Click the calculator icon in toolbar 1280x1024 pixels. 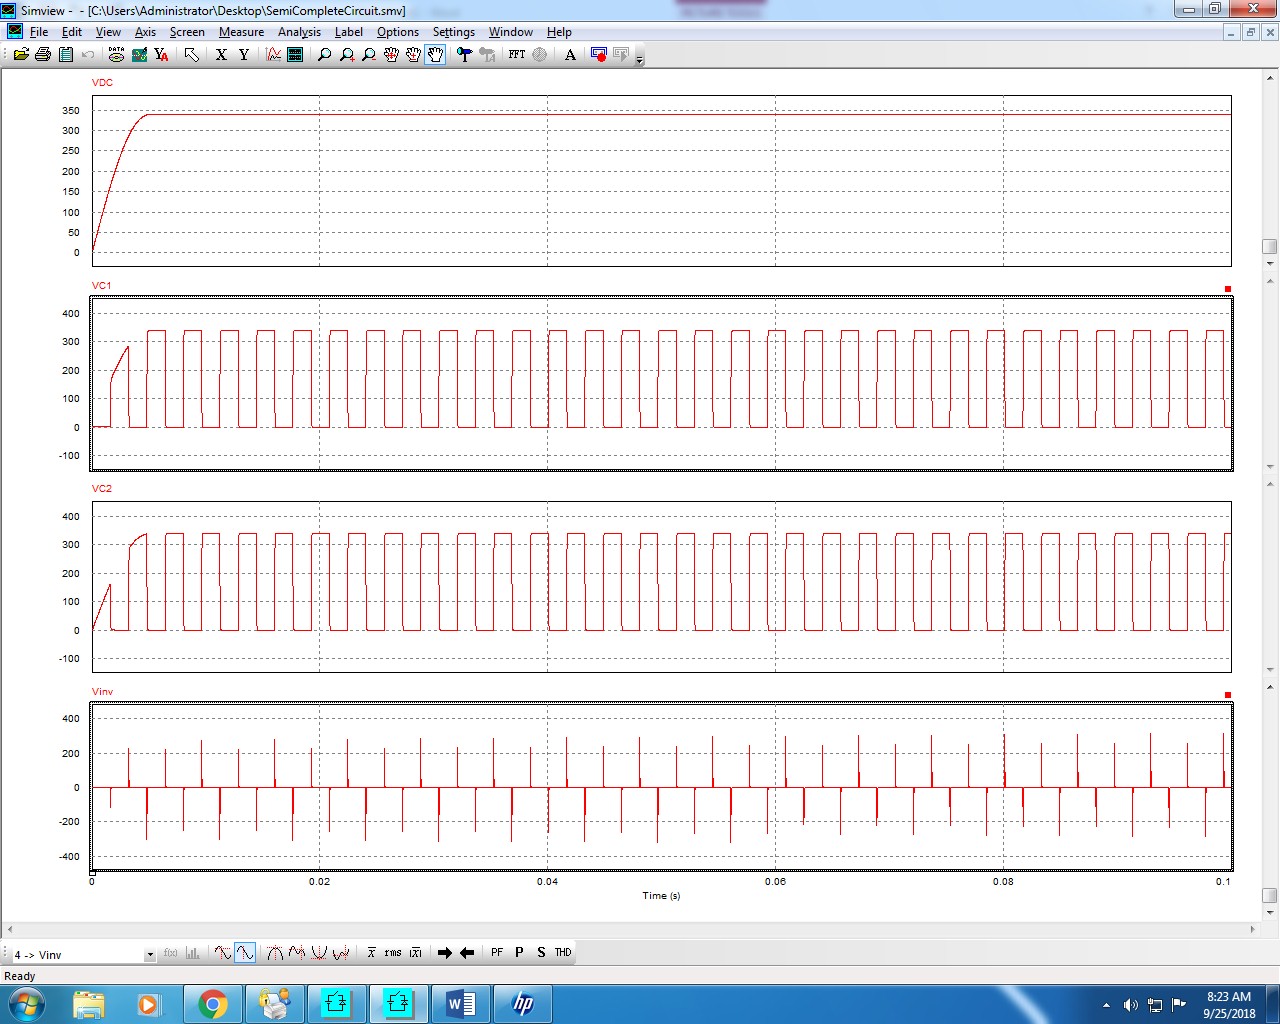295,54
